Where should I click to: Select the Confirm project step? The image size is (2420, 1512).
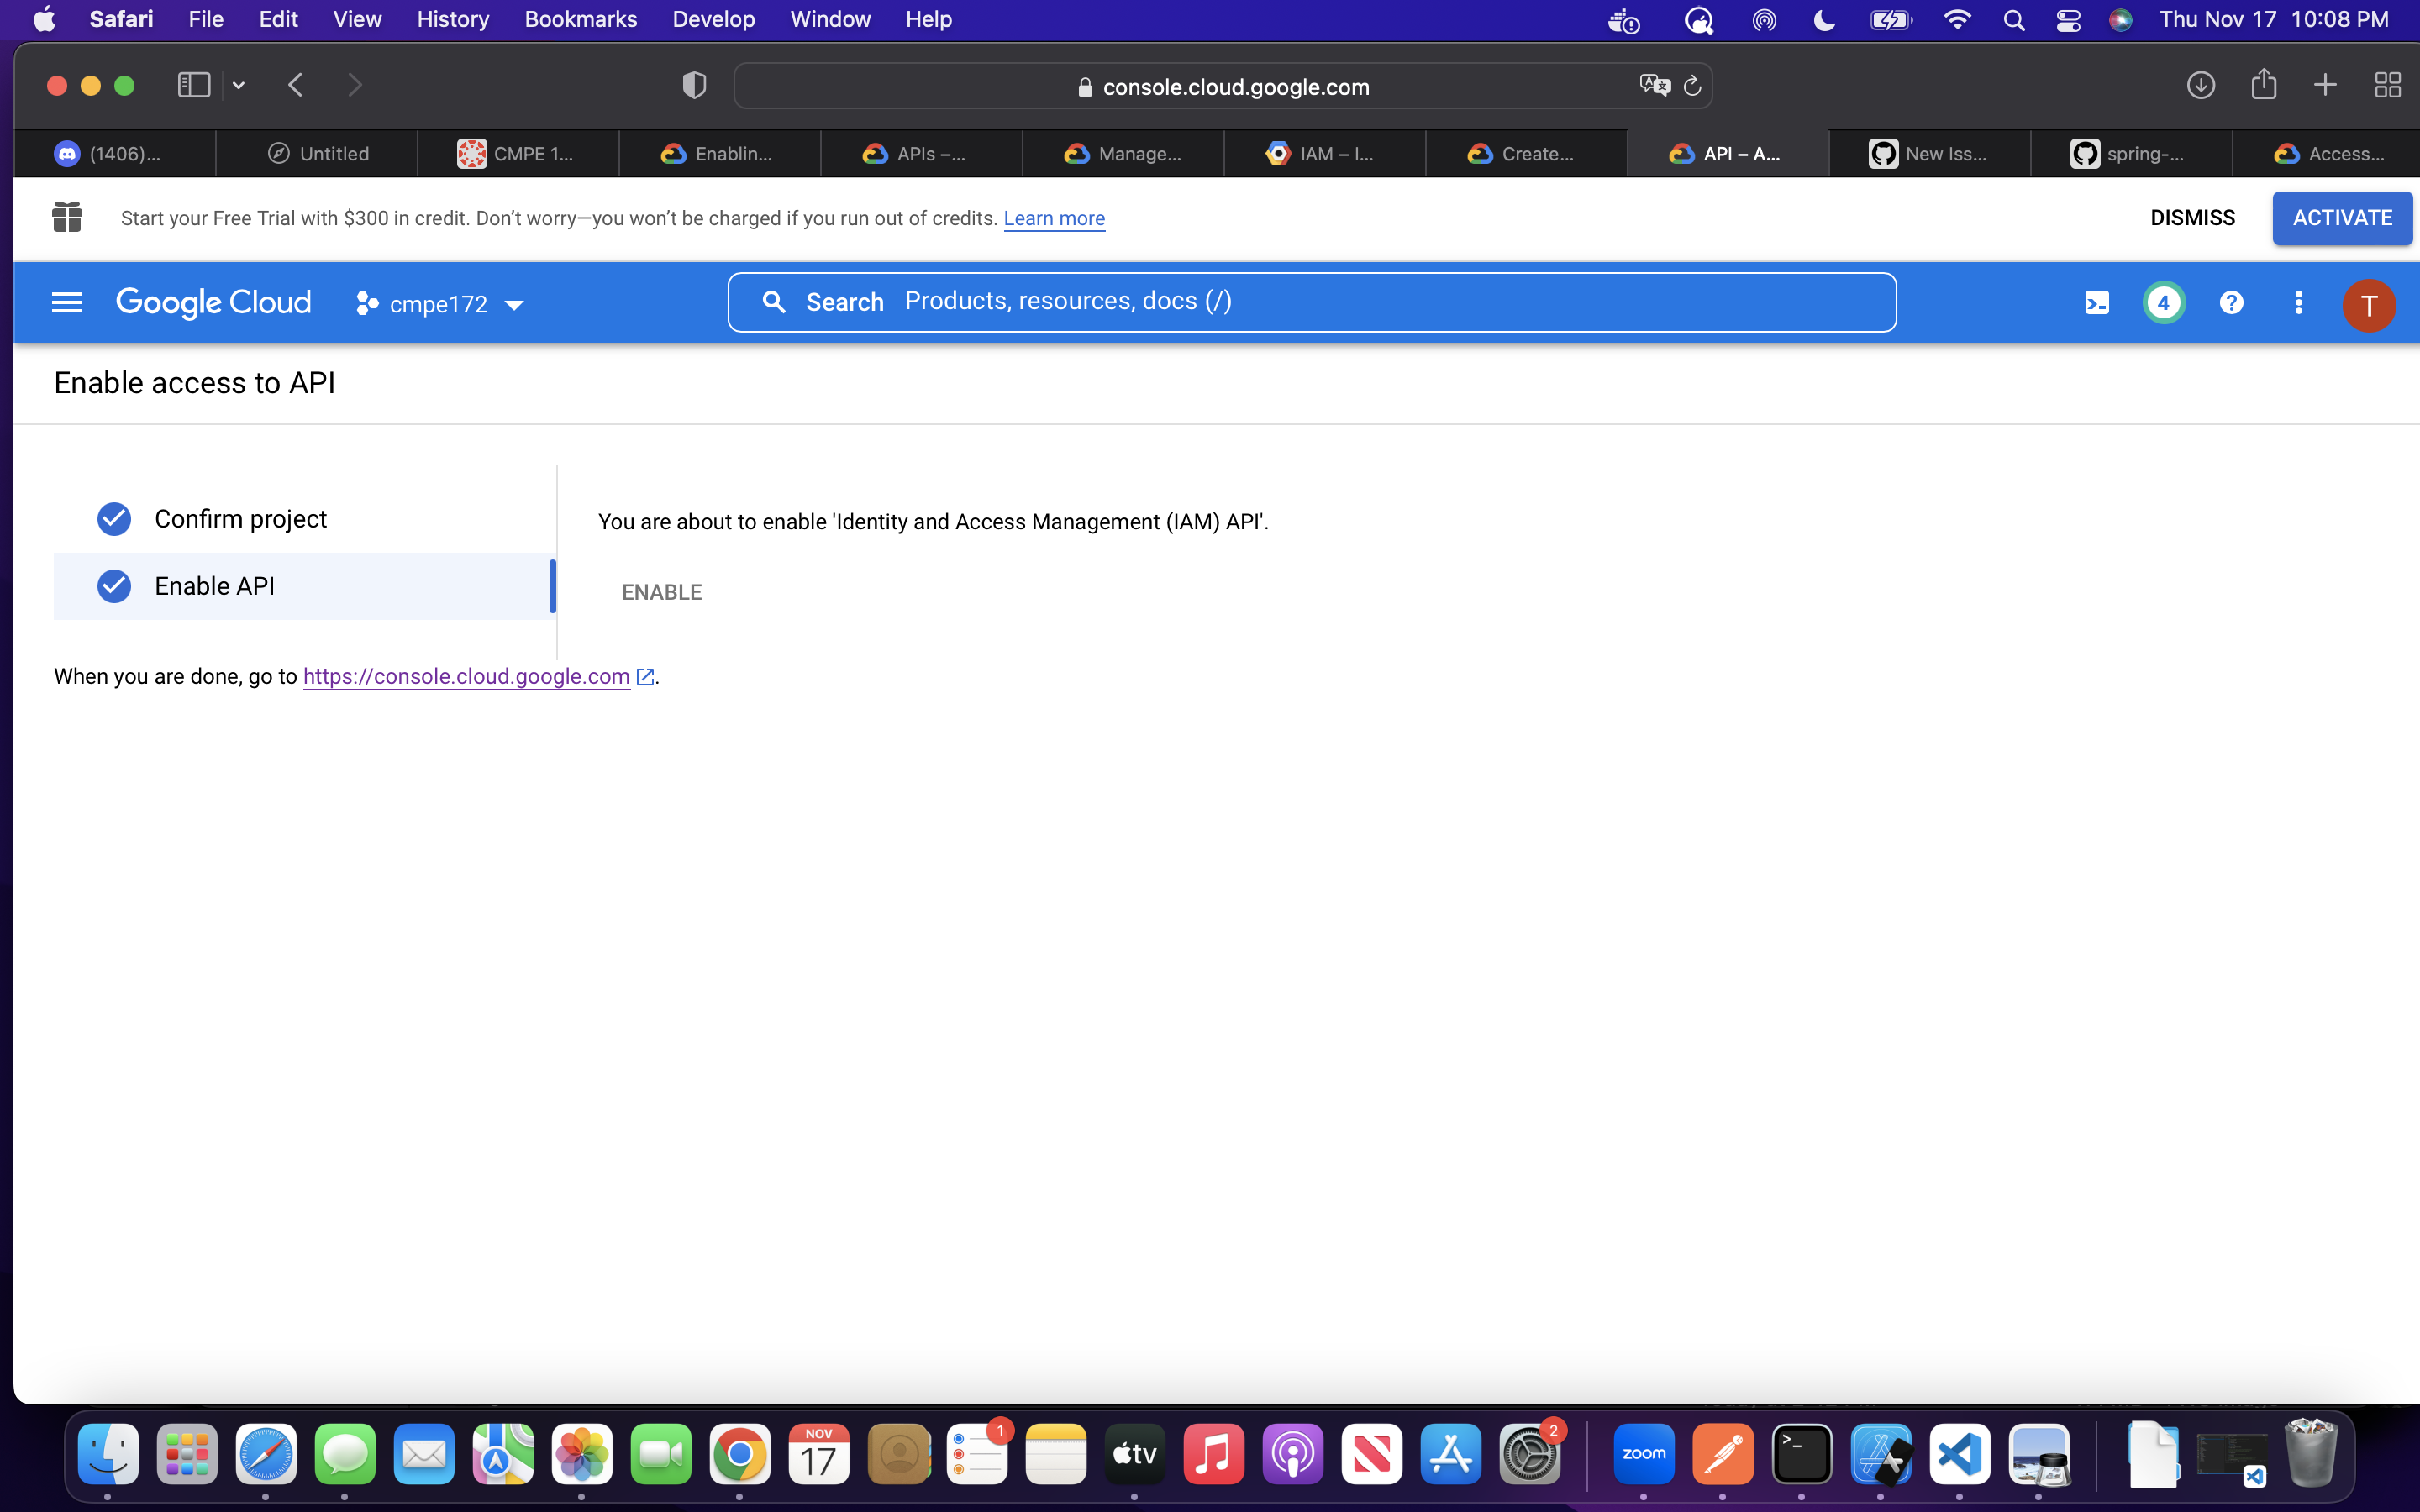tap(240, 519)
